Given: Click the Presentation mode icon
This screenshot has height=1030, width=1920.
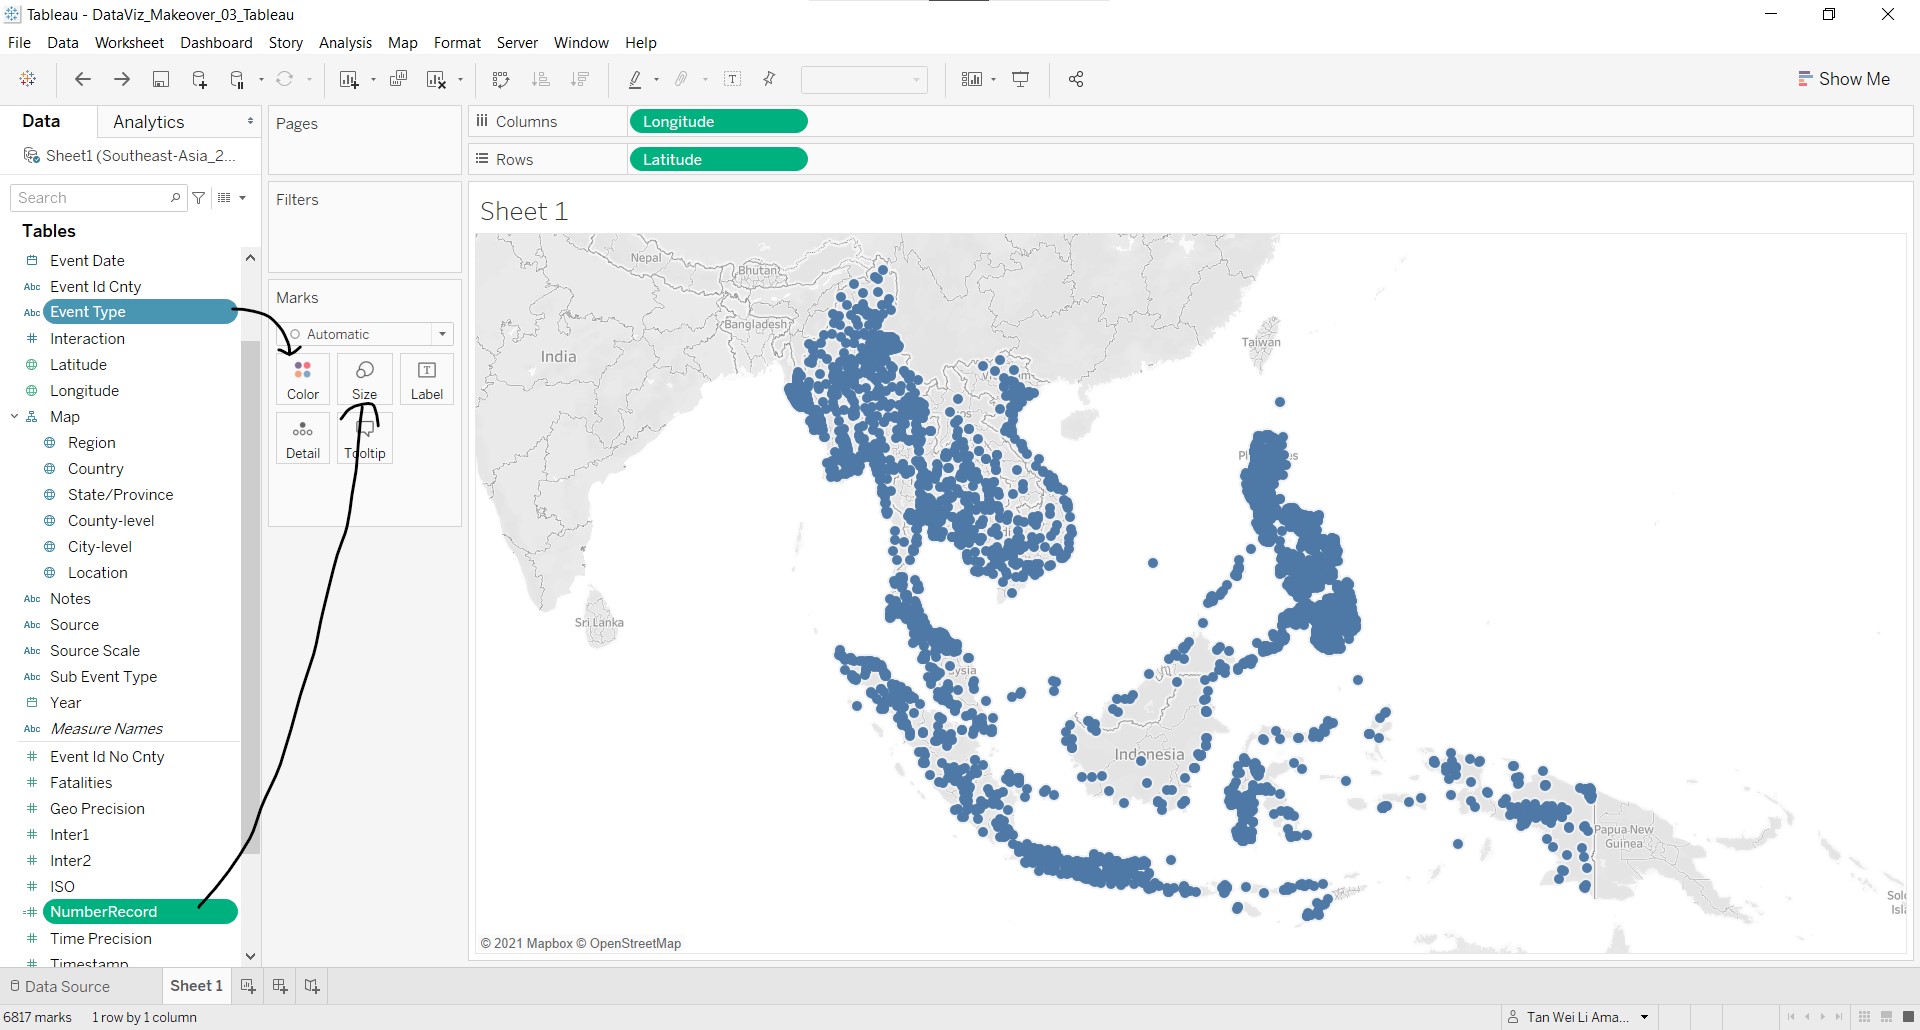Looking at the screenshot, I should point(1021,80).
